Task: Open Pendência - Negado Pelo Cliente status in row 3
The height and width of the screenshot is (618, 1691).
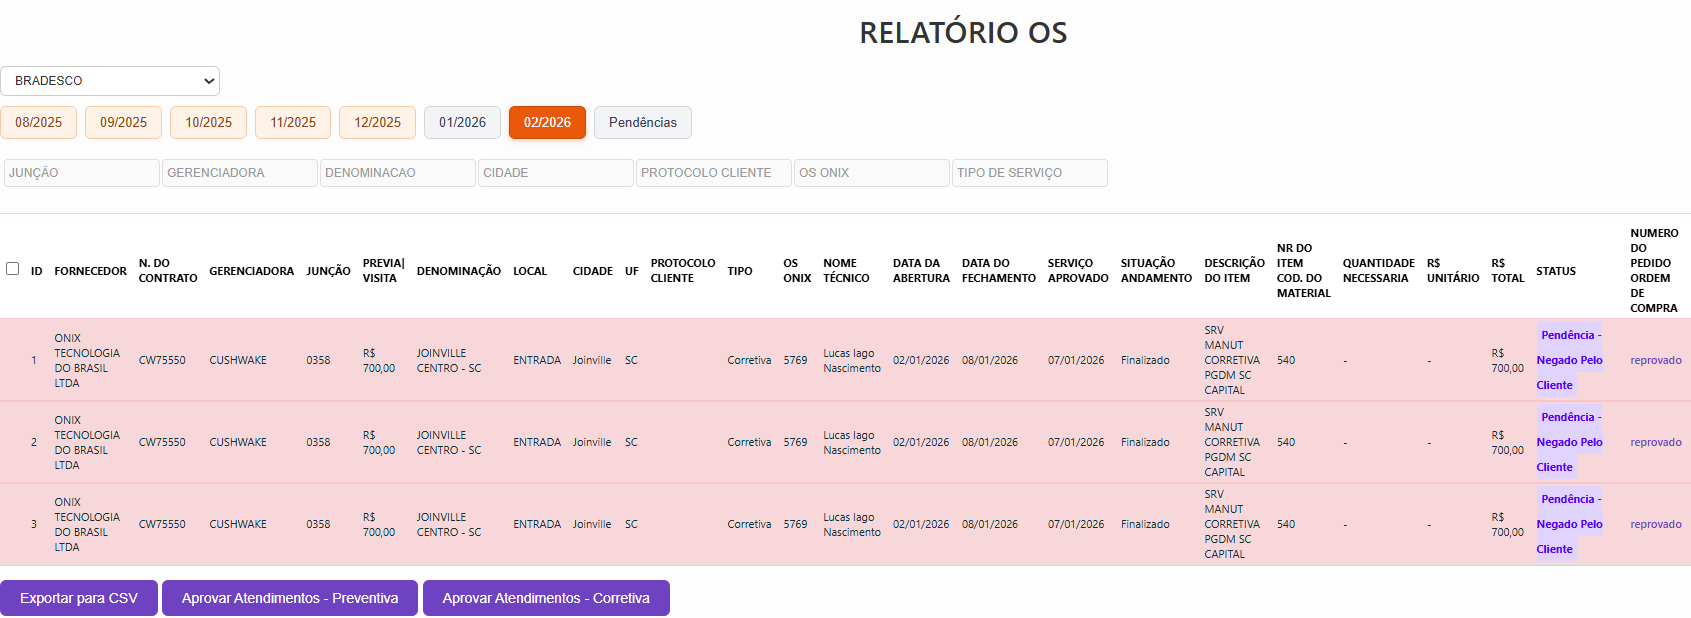Action: point(1569,524)
